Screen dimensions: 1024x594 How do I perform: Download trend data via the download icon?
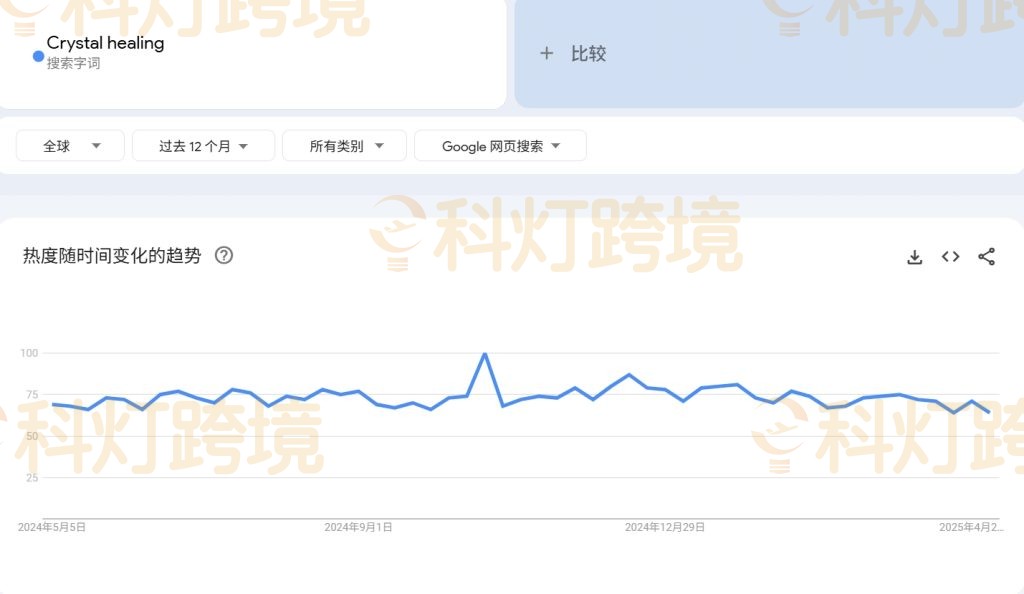click(914, 257)
